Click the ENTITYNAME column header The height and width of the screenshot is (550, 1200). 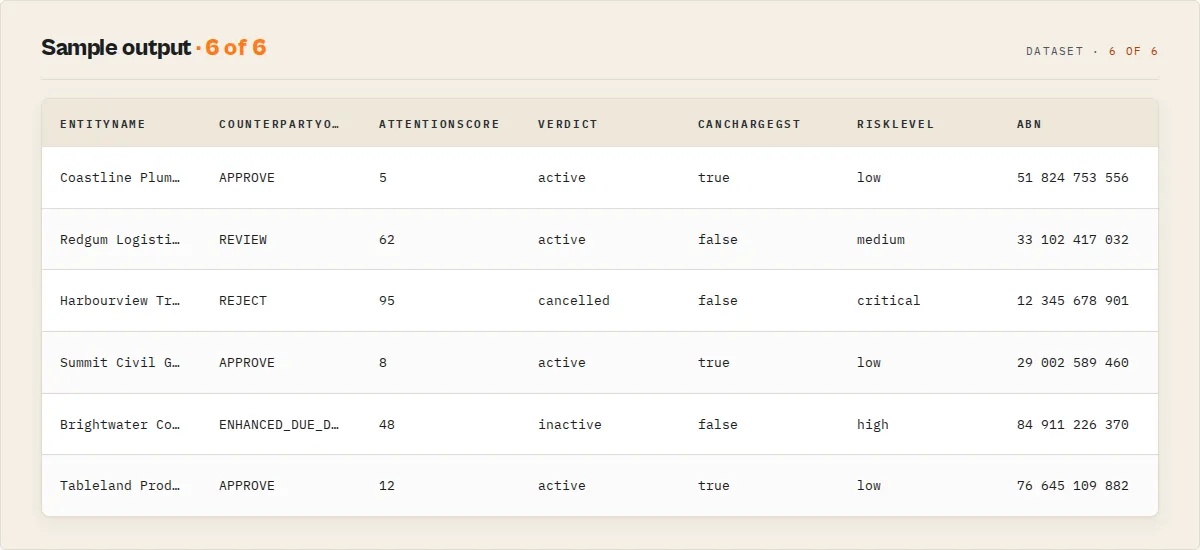(103, 124)
